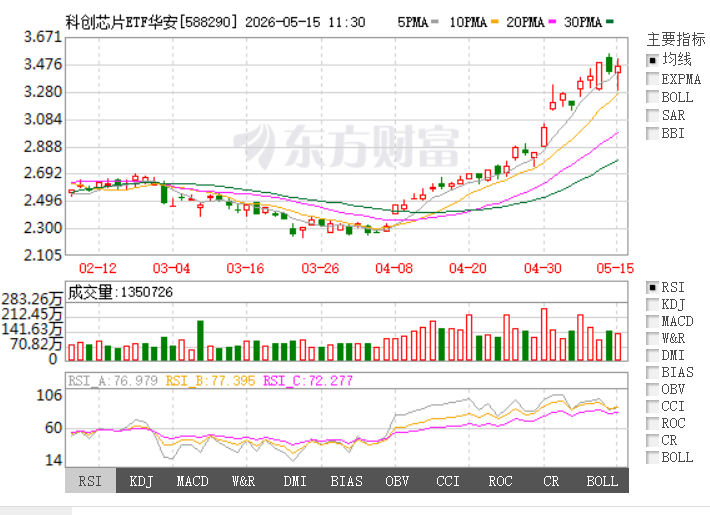The width and height of the screenshot is (710, 515).
Task: Select the DMI sub-indicator radio option
Action: point(652,355)
